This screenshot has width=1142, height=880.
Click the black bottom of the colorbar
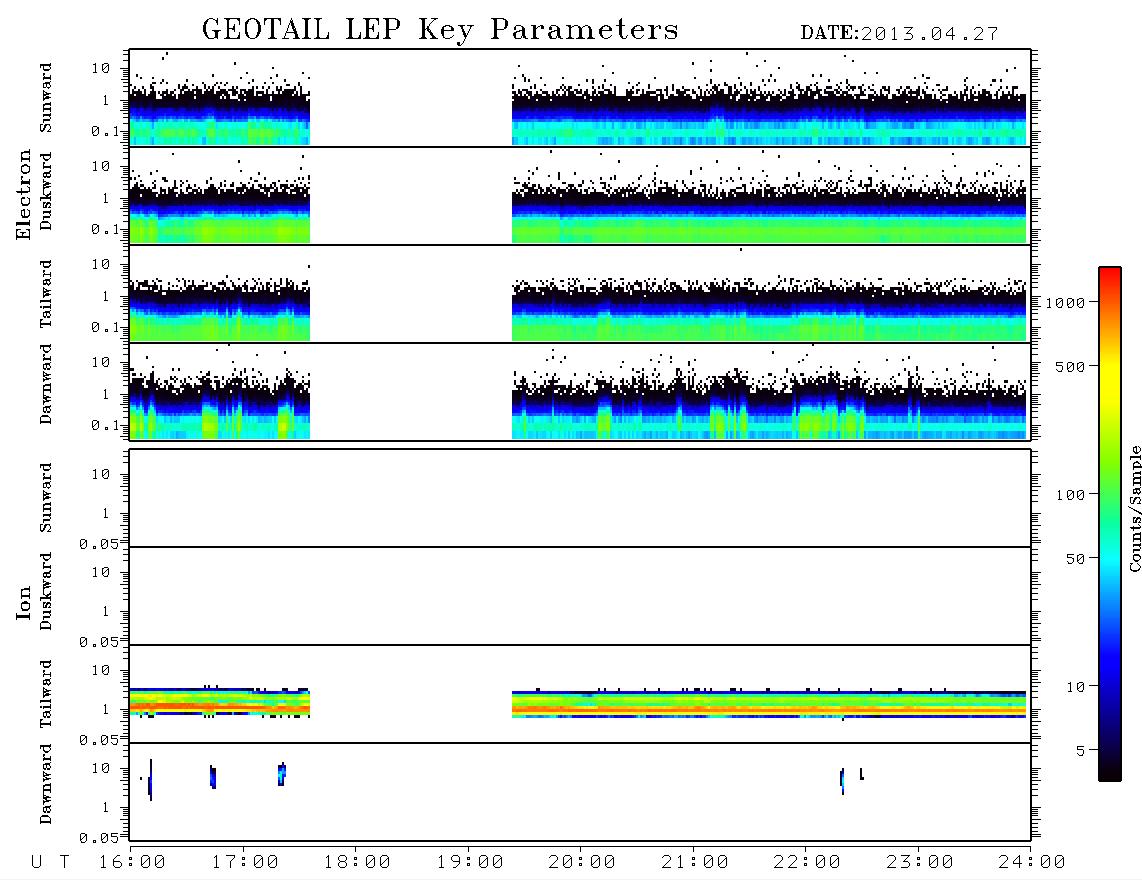tap(1110, 771)
